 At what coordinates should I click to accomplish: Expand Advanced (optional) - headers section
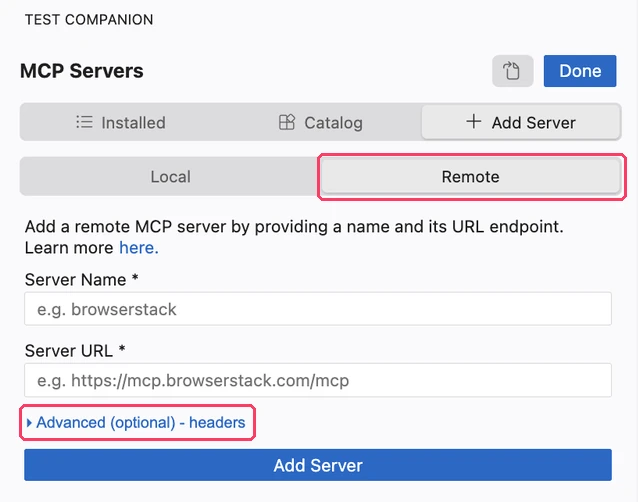[x=136, y=422]
